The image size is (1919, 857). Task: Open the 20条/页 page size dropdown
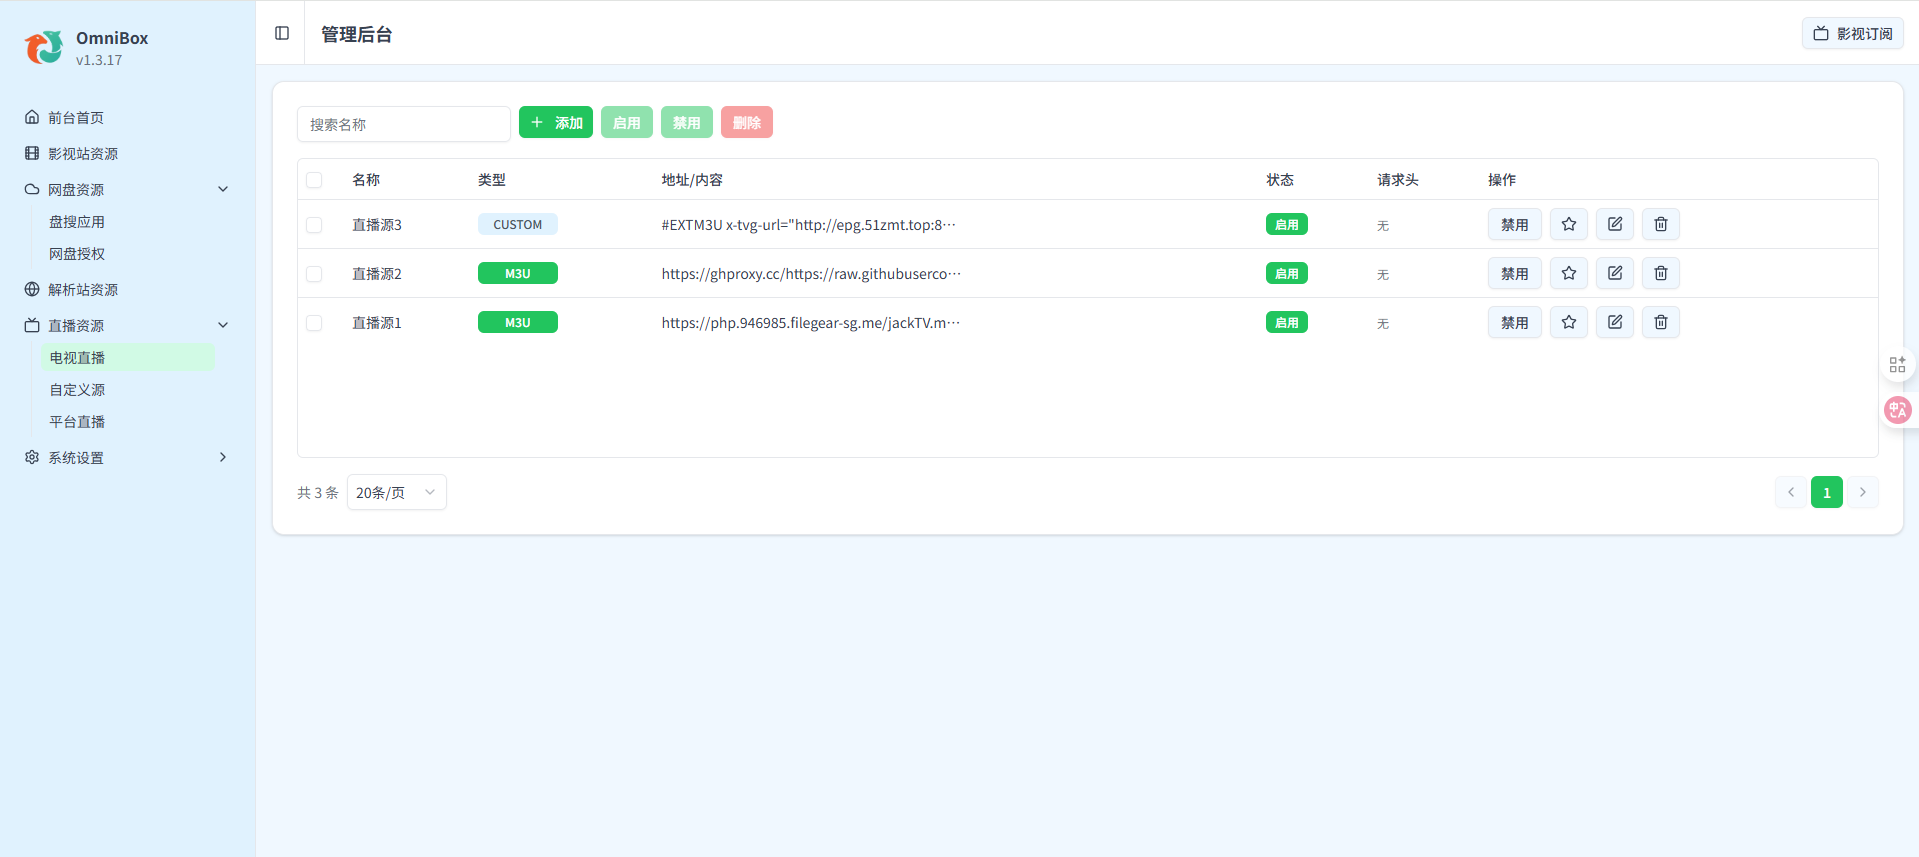pos(396,492)
